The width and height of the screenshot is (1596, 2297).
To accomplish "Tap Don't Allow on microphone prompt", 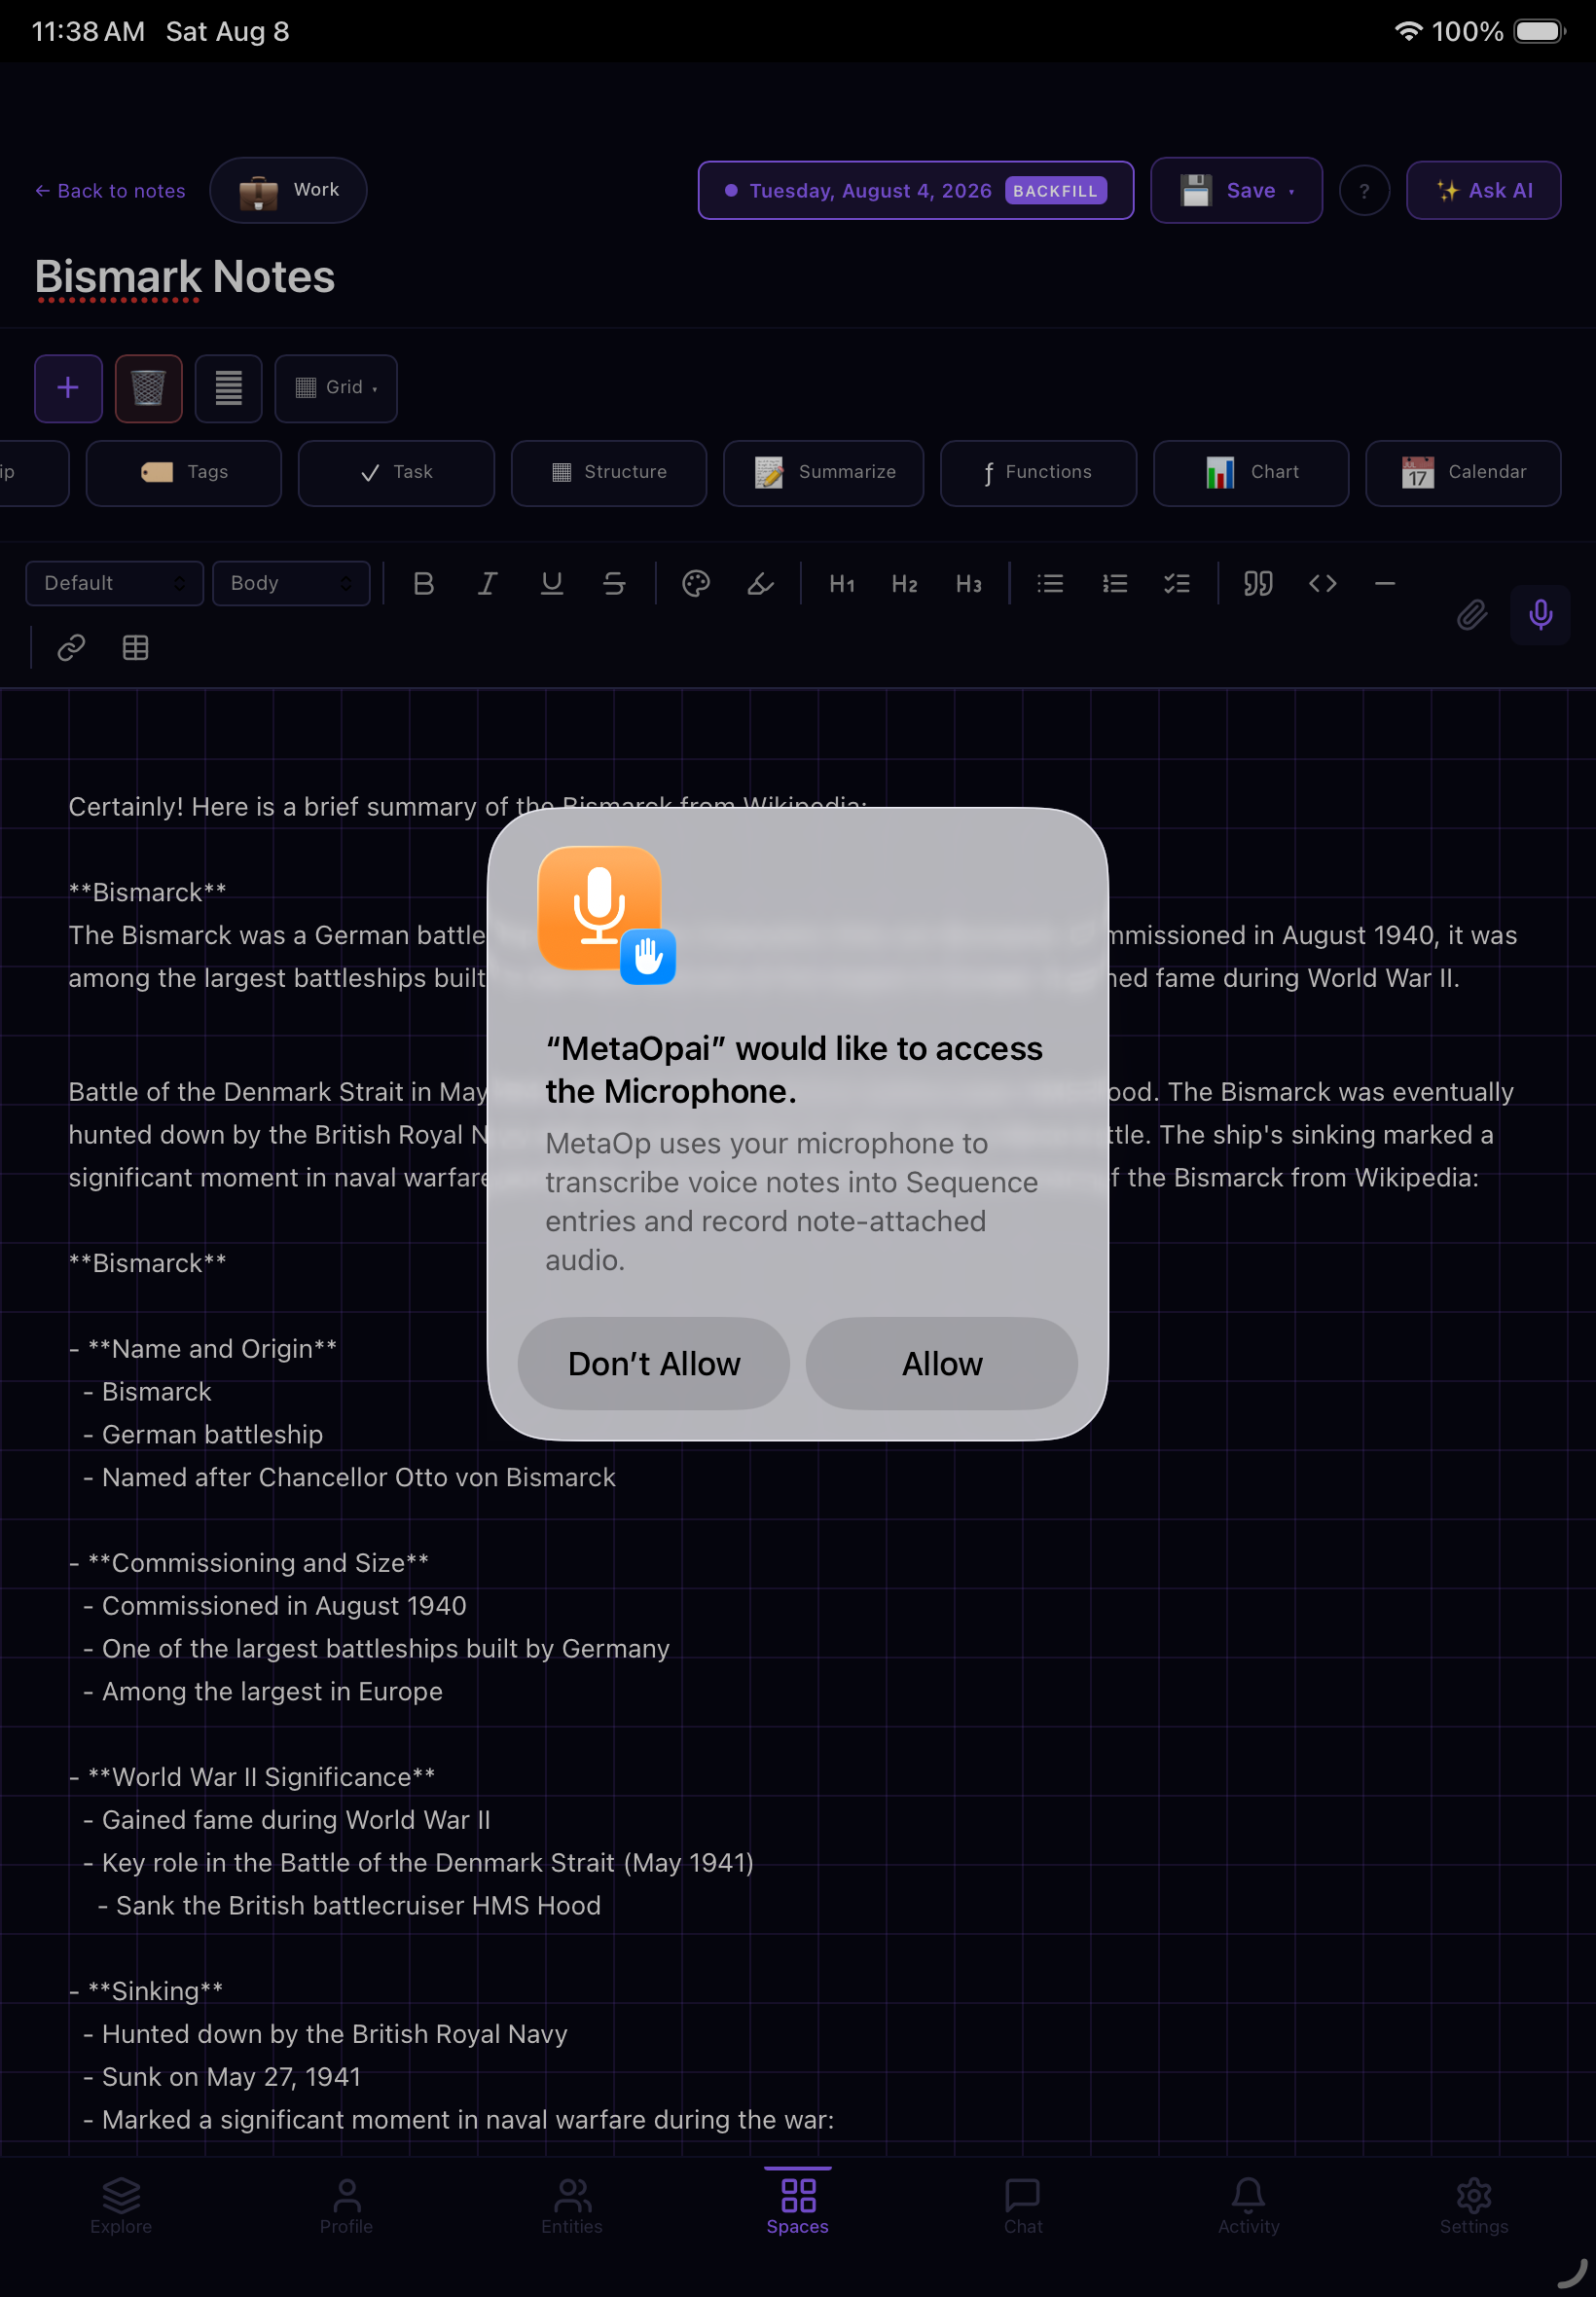I will 654,1363.
